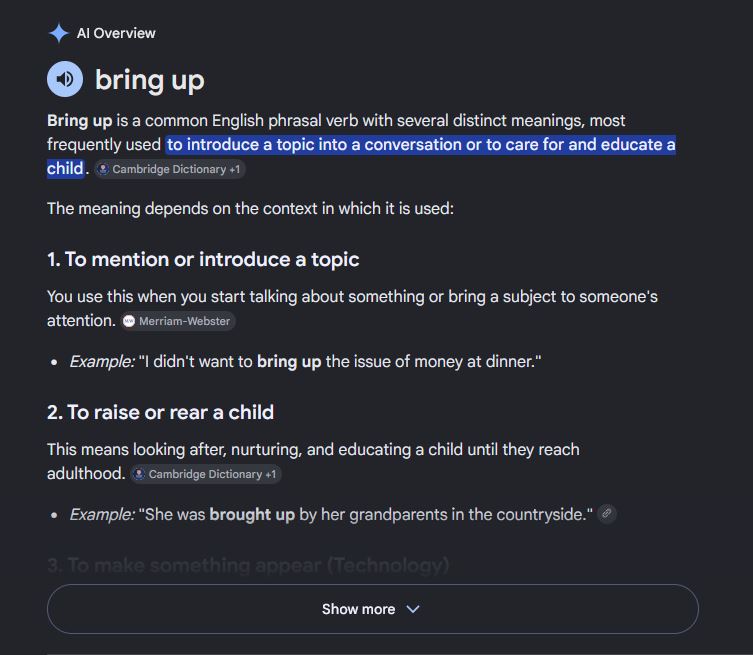Expand the overview using the chevron arrow
753x655 pixels.
pos(413,609)
